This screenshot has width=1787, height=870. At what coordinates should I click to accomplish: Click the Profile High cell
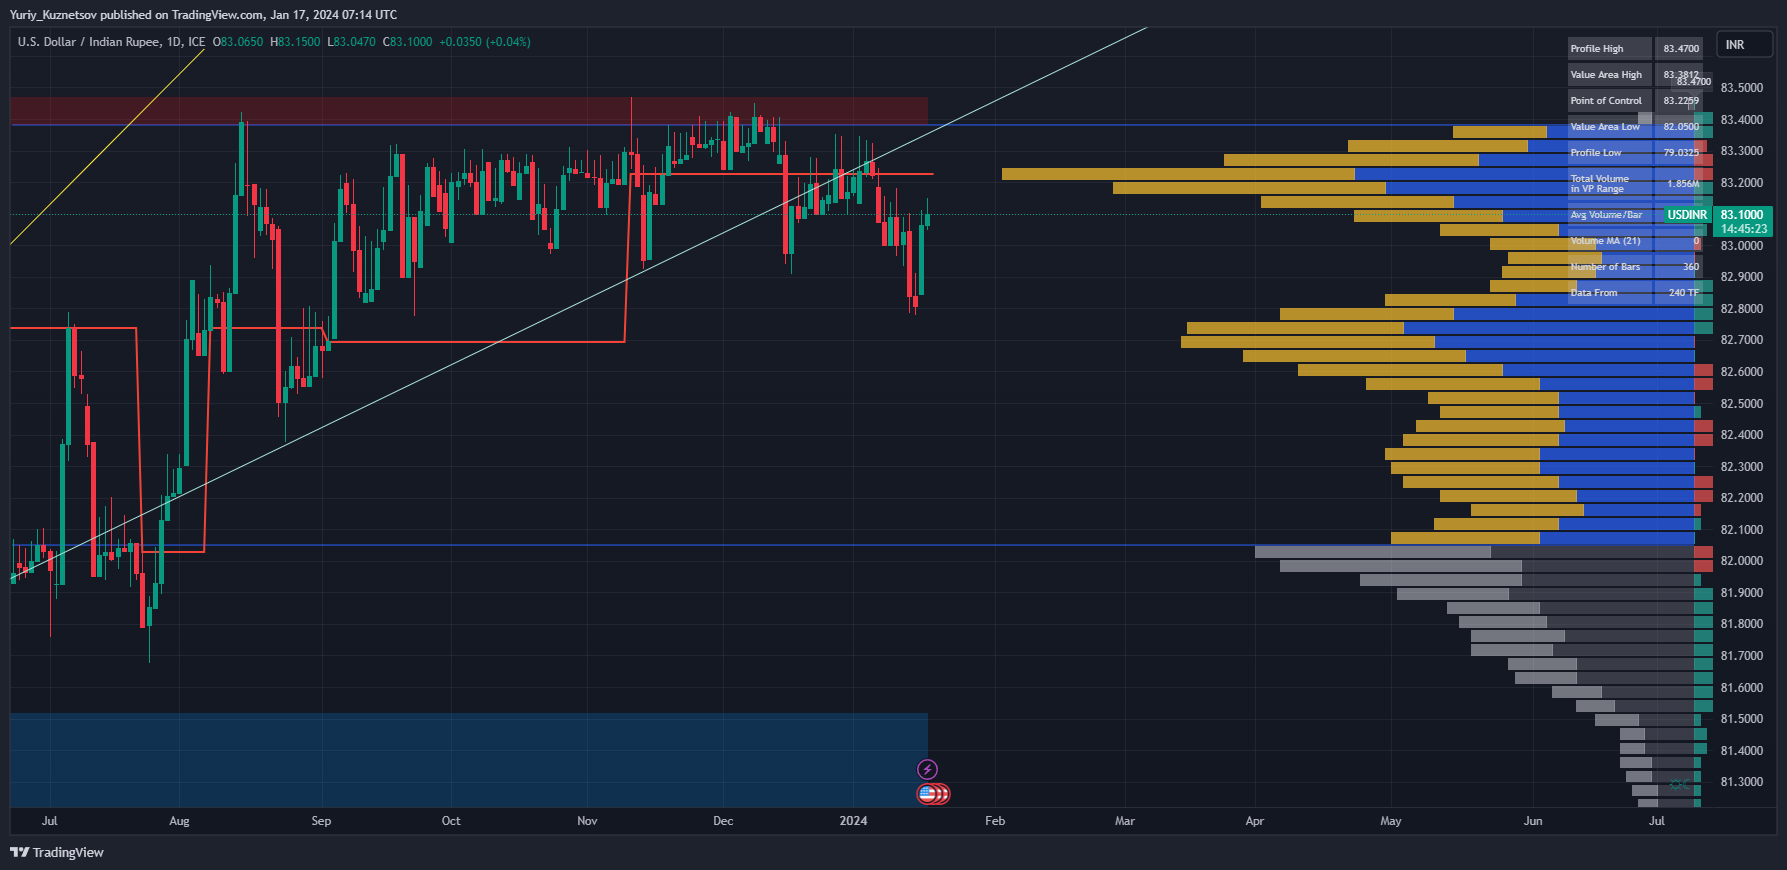[1610, 48]
